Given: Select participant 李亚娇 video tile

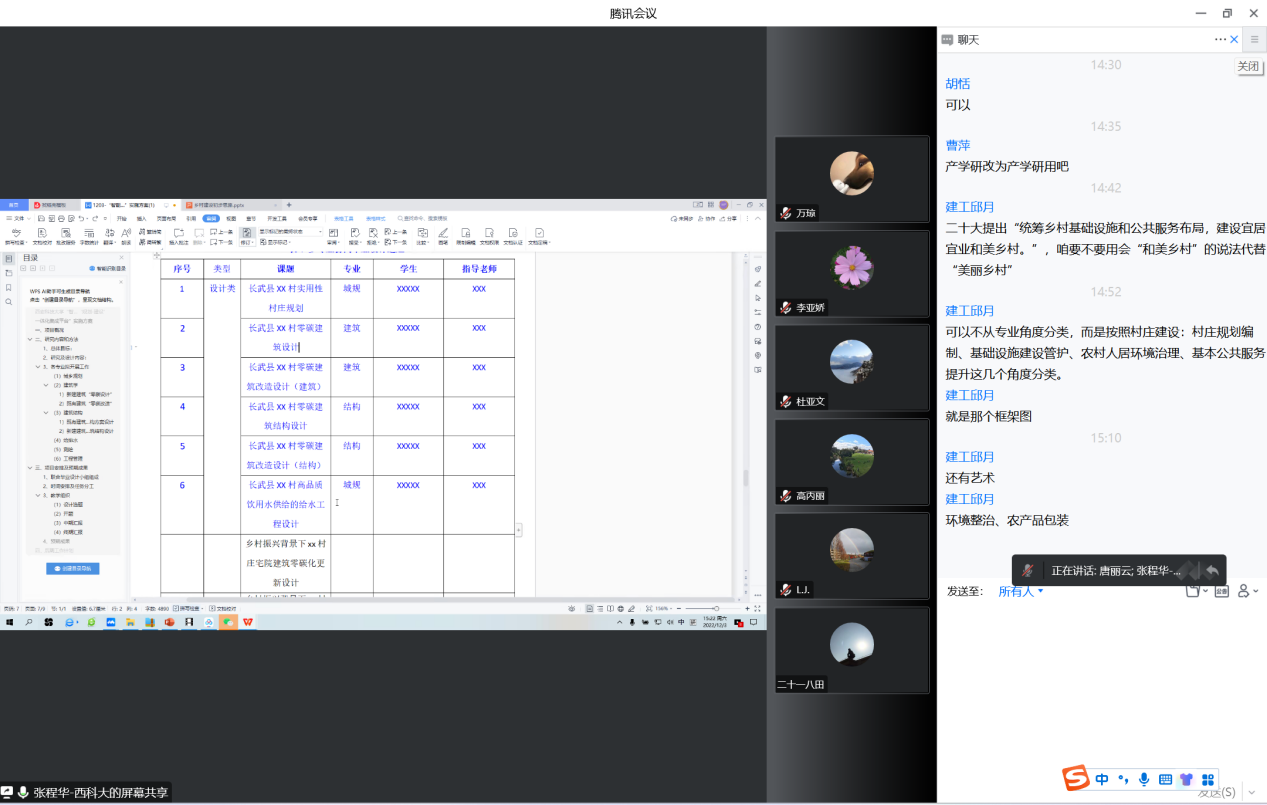Looking at the screenshot, I should (x=852, y=274).
